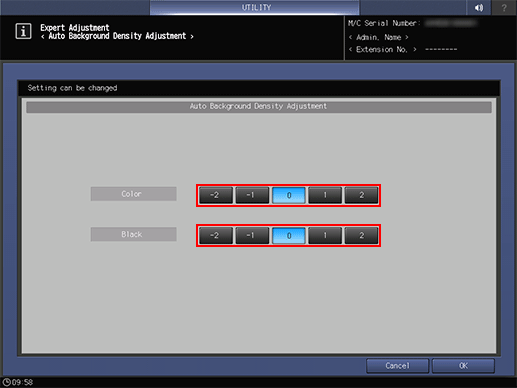Confirm settings with the OK button
Image resolution: width=517 pixels, height=388 pixels.
[463, 366]
